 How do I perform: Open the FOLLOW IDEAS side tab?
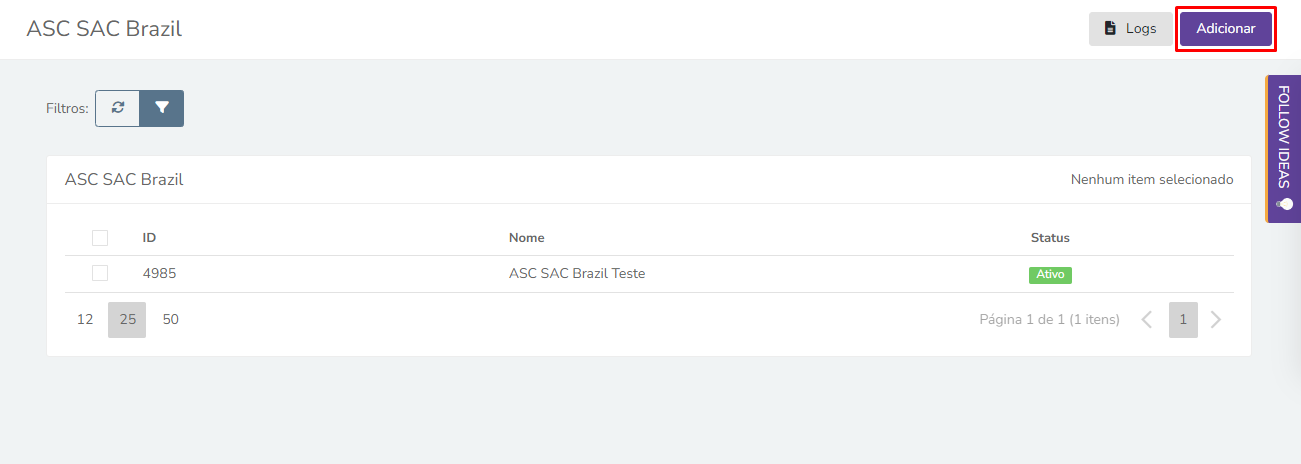click(x=1284, y=149)
